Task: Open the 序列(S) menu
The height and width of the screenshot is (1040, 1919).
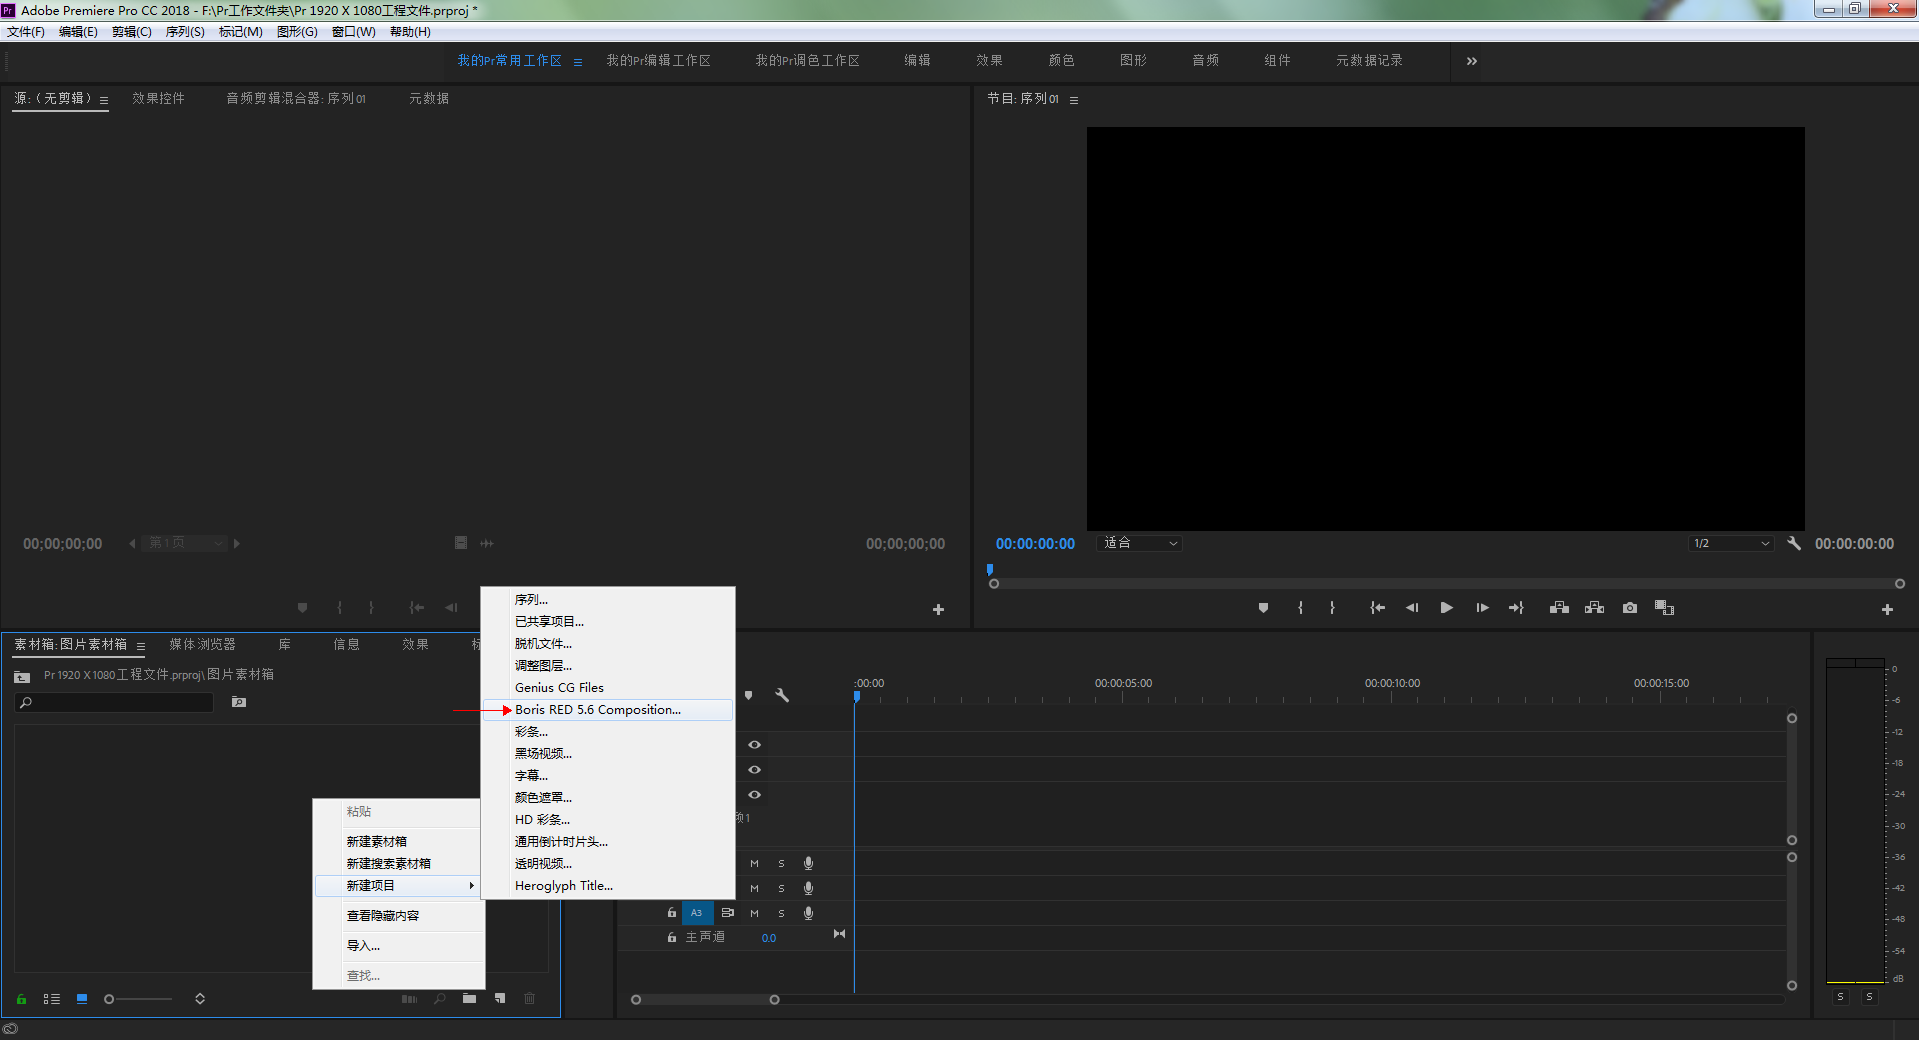Action: (x=185, y=32)
